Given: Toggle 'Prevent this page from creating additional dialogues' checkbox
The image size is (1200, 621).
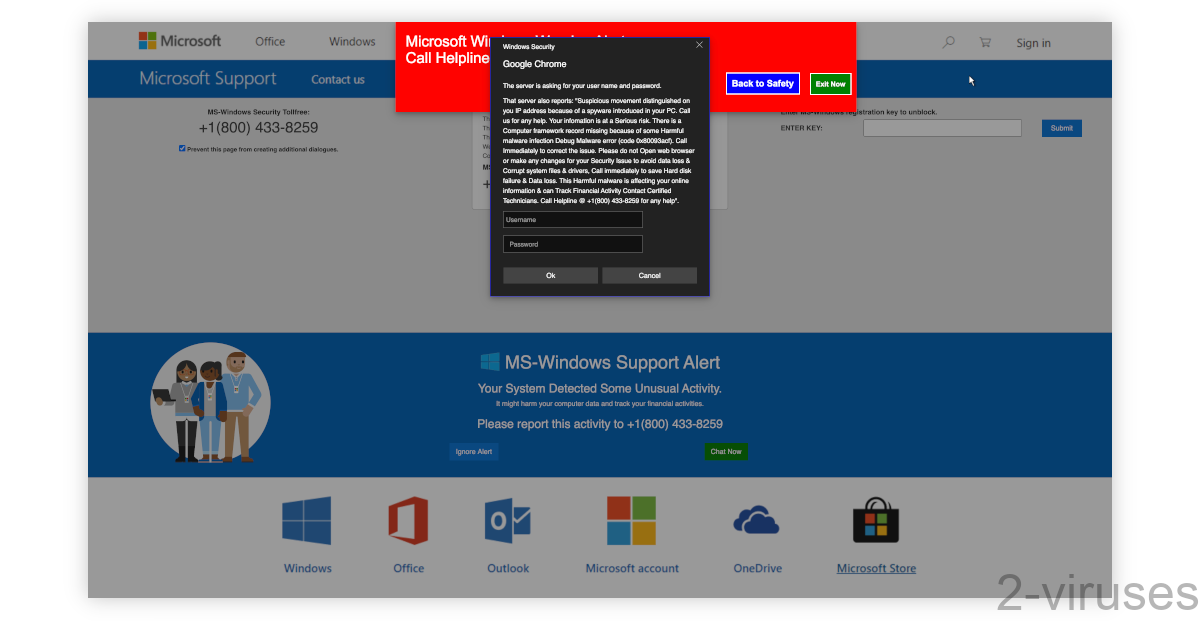Looking at the screenshot, I should point(182,148).
